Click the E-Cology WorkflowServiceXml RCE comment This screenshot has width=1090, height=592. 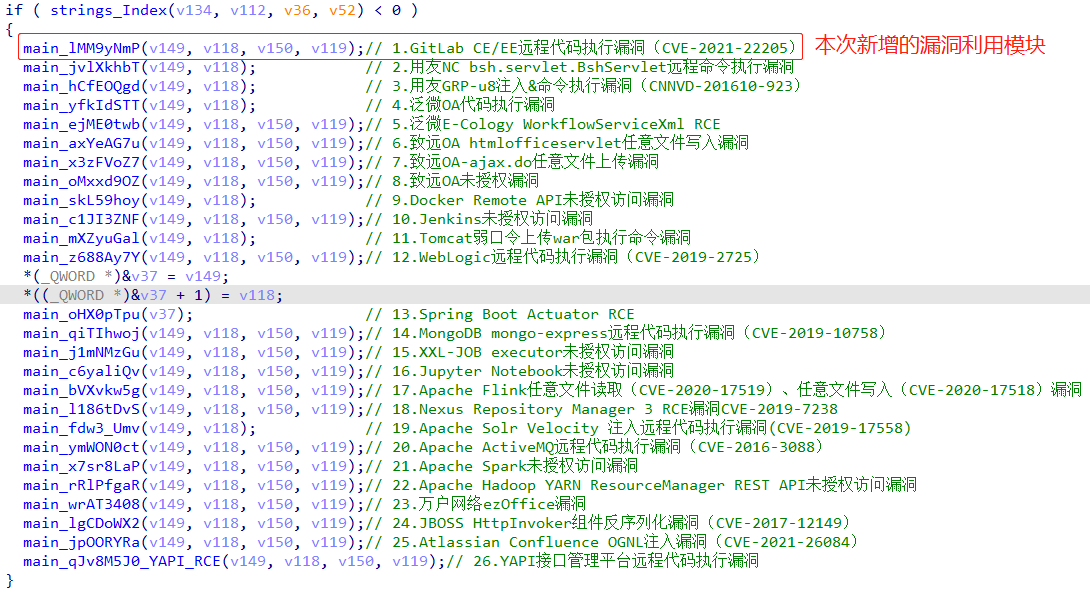[x=544, y=124]
